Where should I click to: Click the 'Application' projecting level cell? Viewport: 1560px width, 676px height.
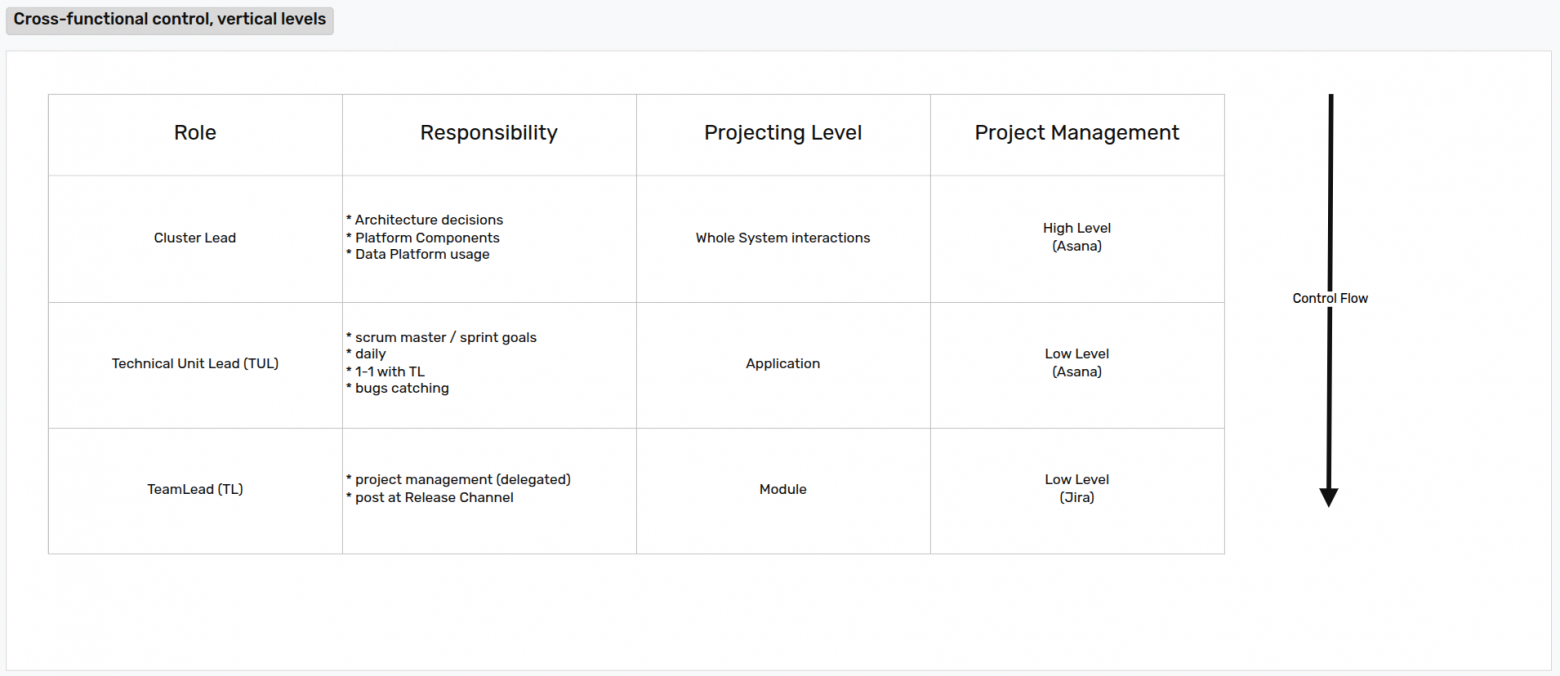(x=783, y=364)
